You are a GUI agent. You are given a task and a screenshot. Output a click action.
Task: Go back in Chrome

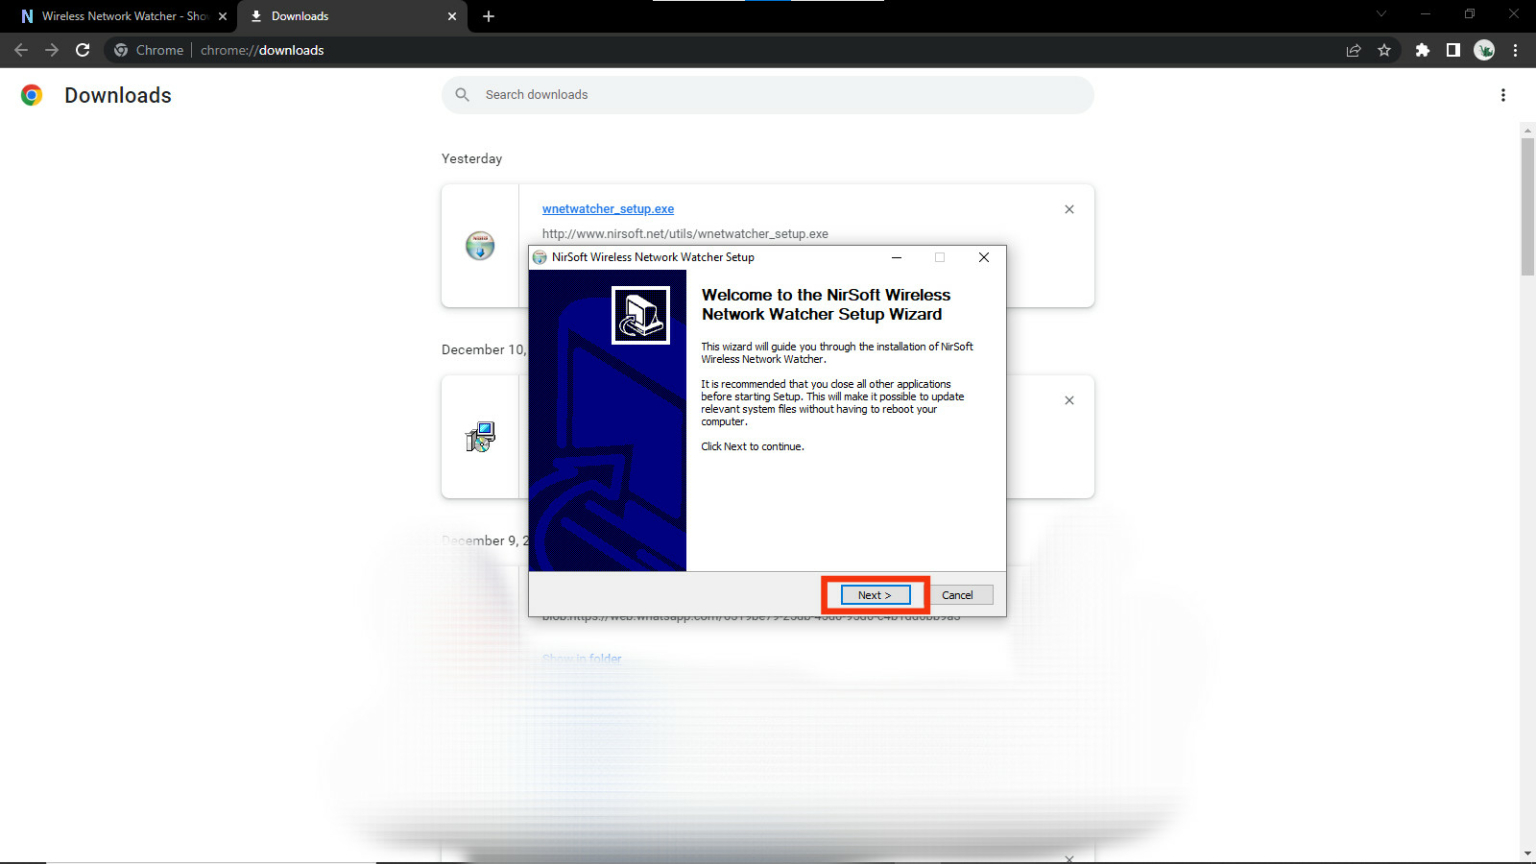coord(20,50)
